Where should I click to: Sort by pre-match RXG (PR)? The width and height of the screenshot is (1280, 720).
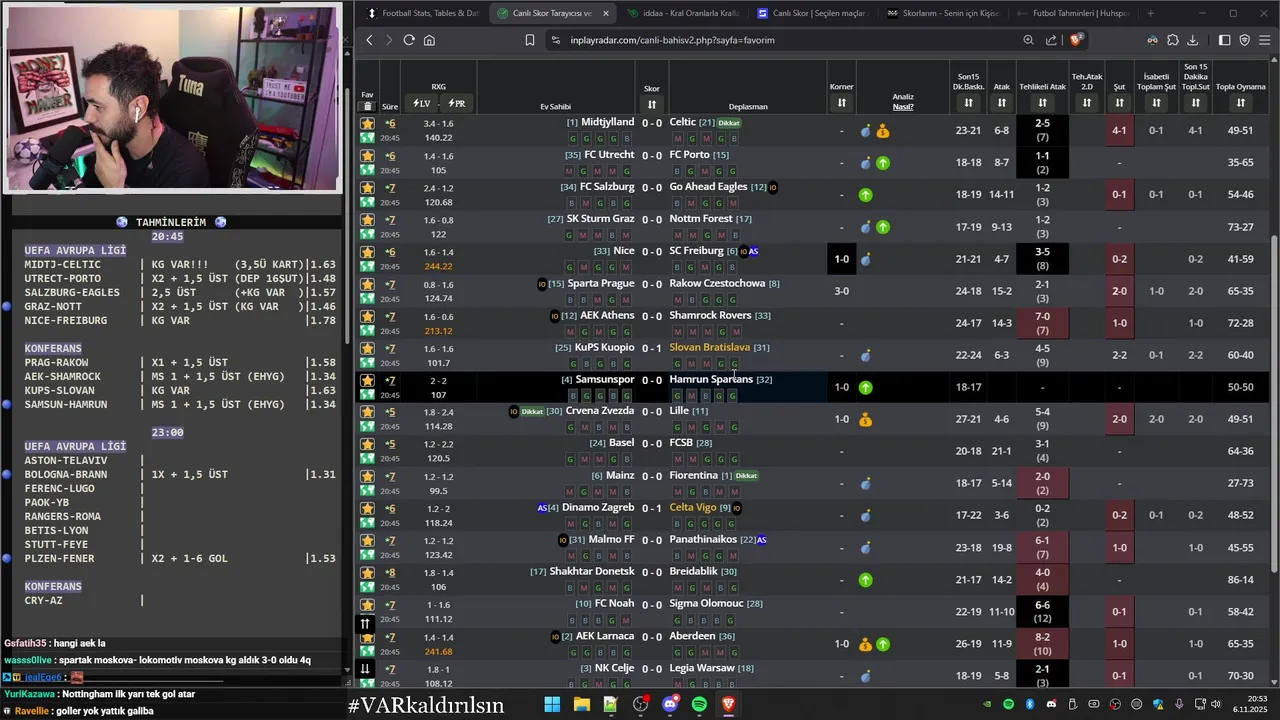coord(456,103)
